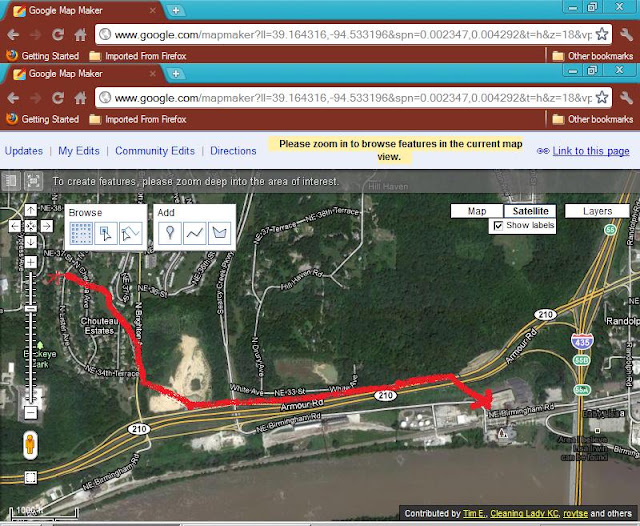Switch to Map view
The height and width of the screenshot is (526, 640).
click(477, 211)
